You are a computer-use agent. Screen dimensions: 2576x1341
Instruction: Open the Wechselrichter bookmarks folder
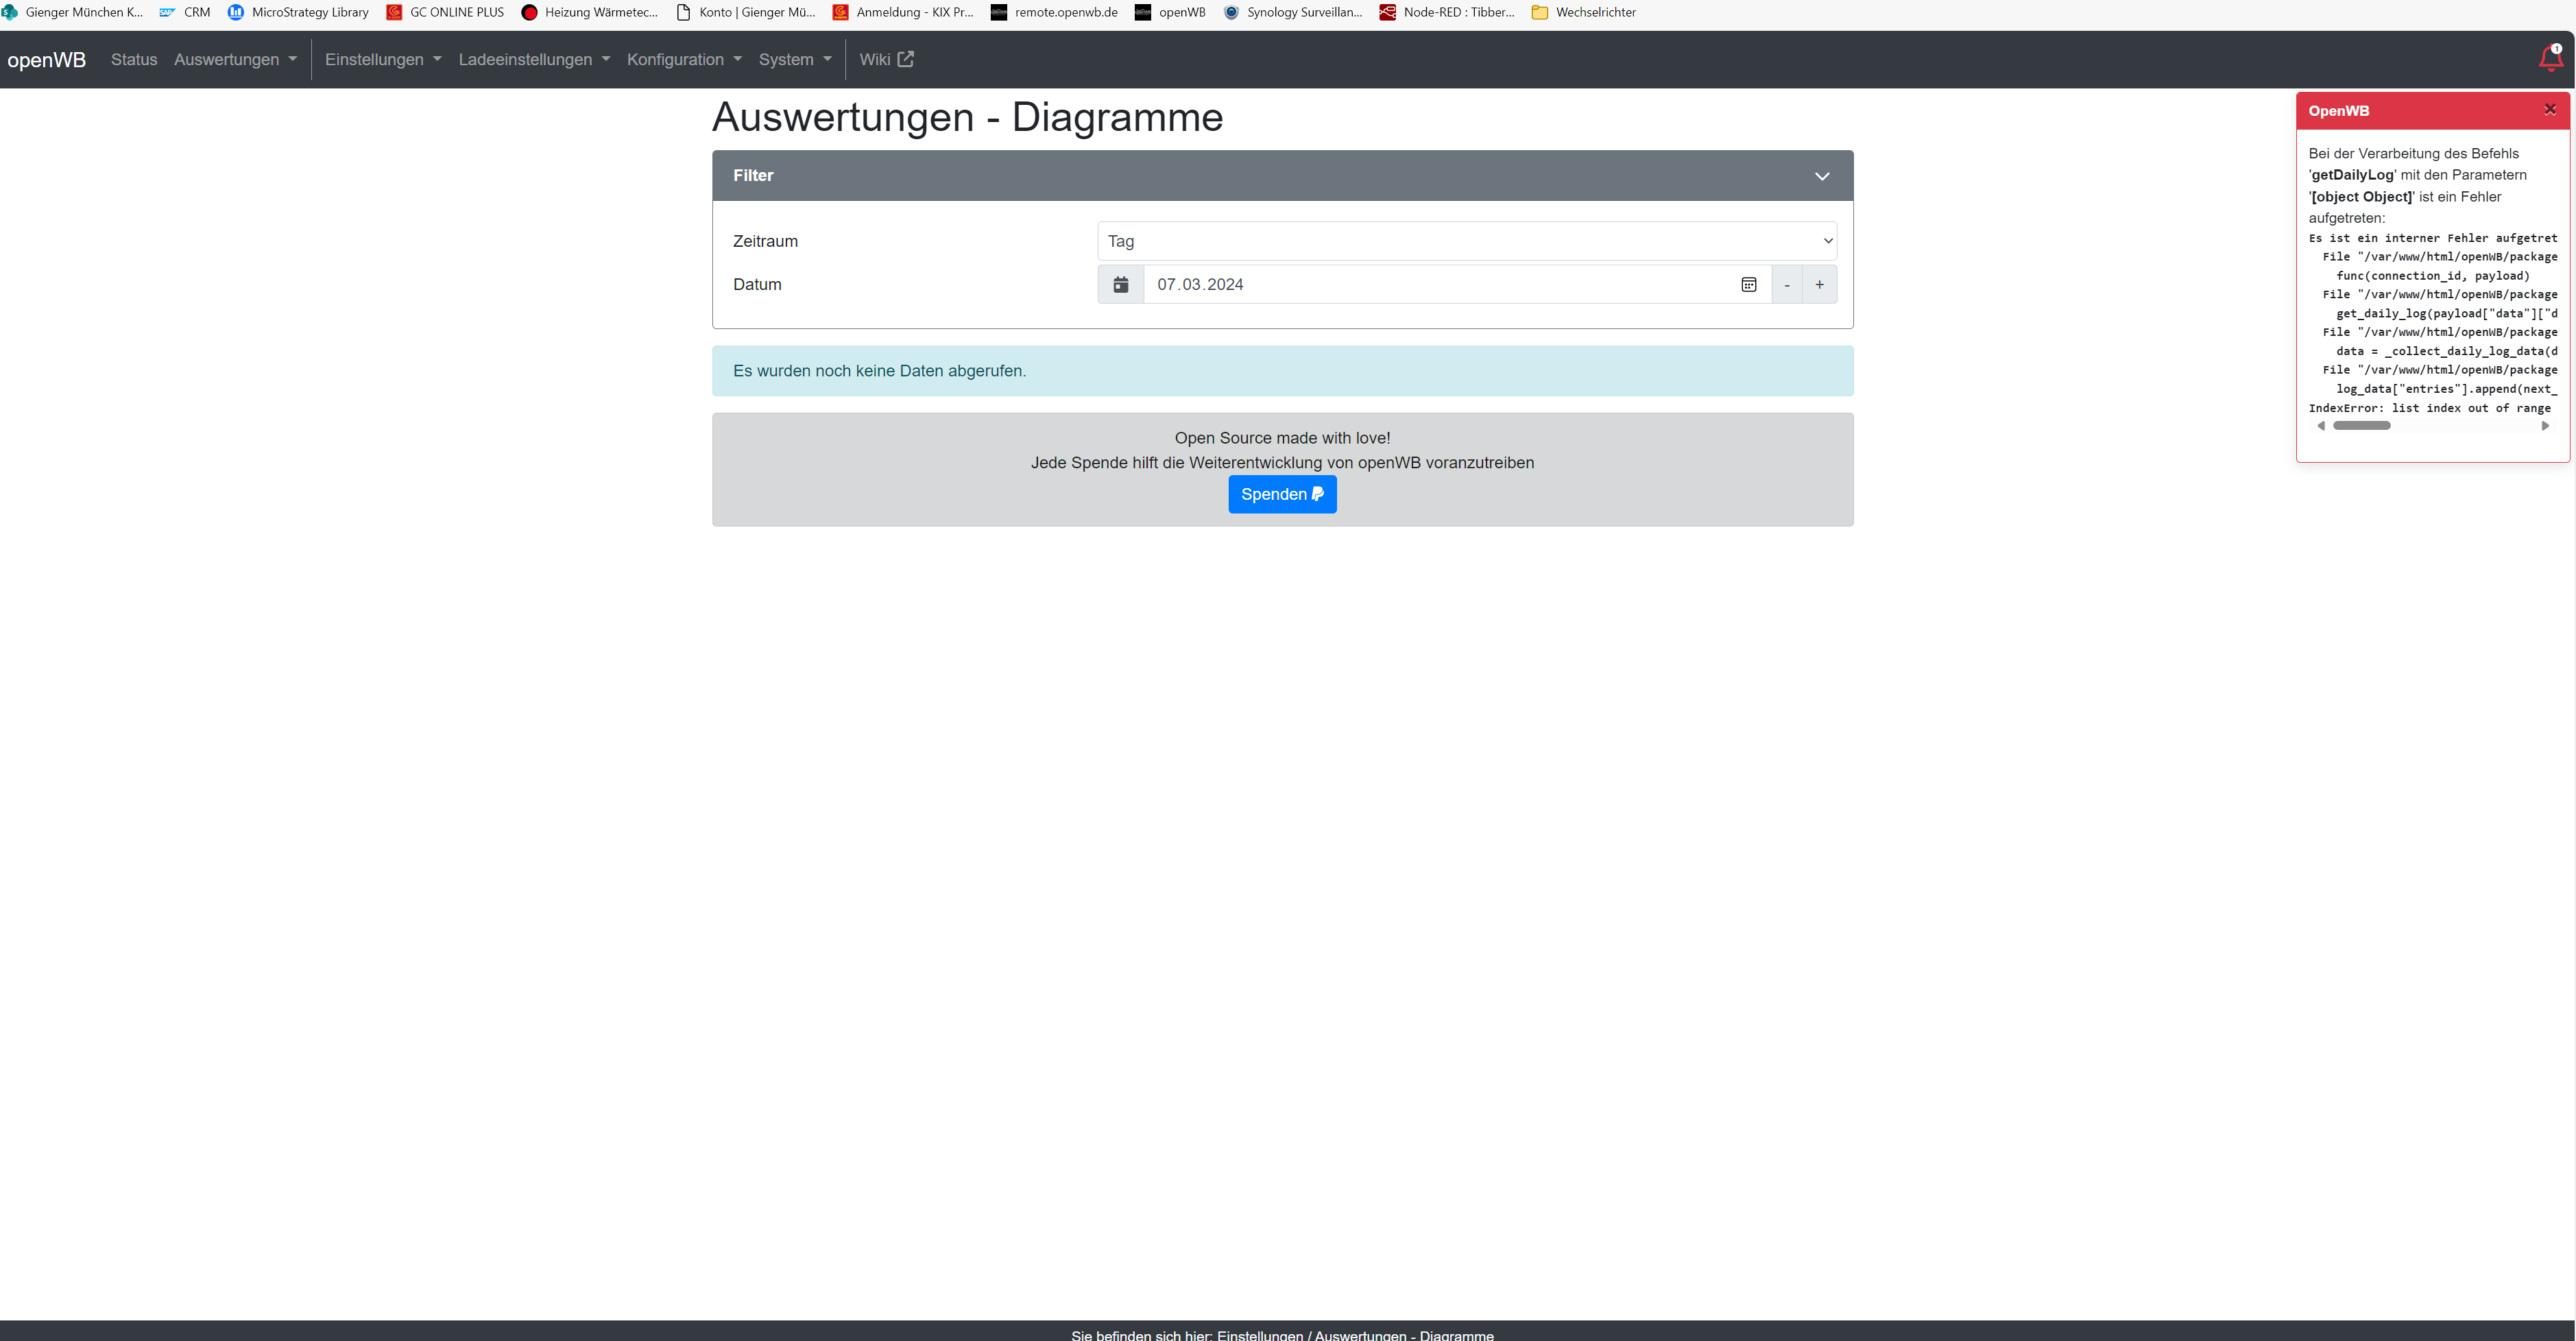coord(1584,12)
